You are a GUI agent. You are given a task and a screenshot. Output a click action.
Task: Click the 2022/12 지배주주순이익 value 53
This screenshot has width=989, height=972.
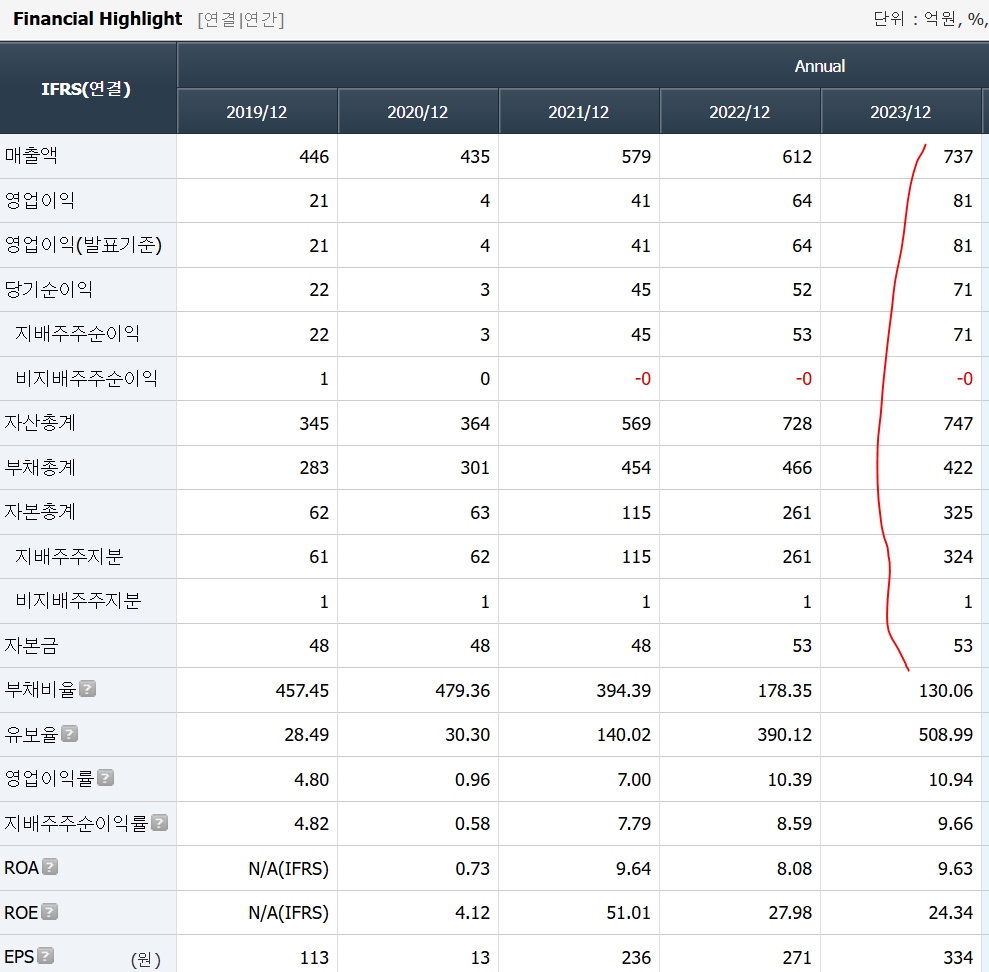click(x=802, y=335)
